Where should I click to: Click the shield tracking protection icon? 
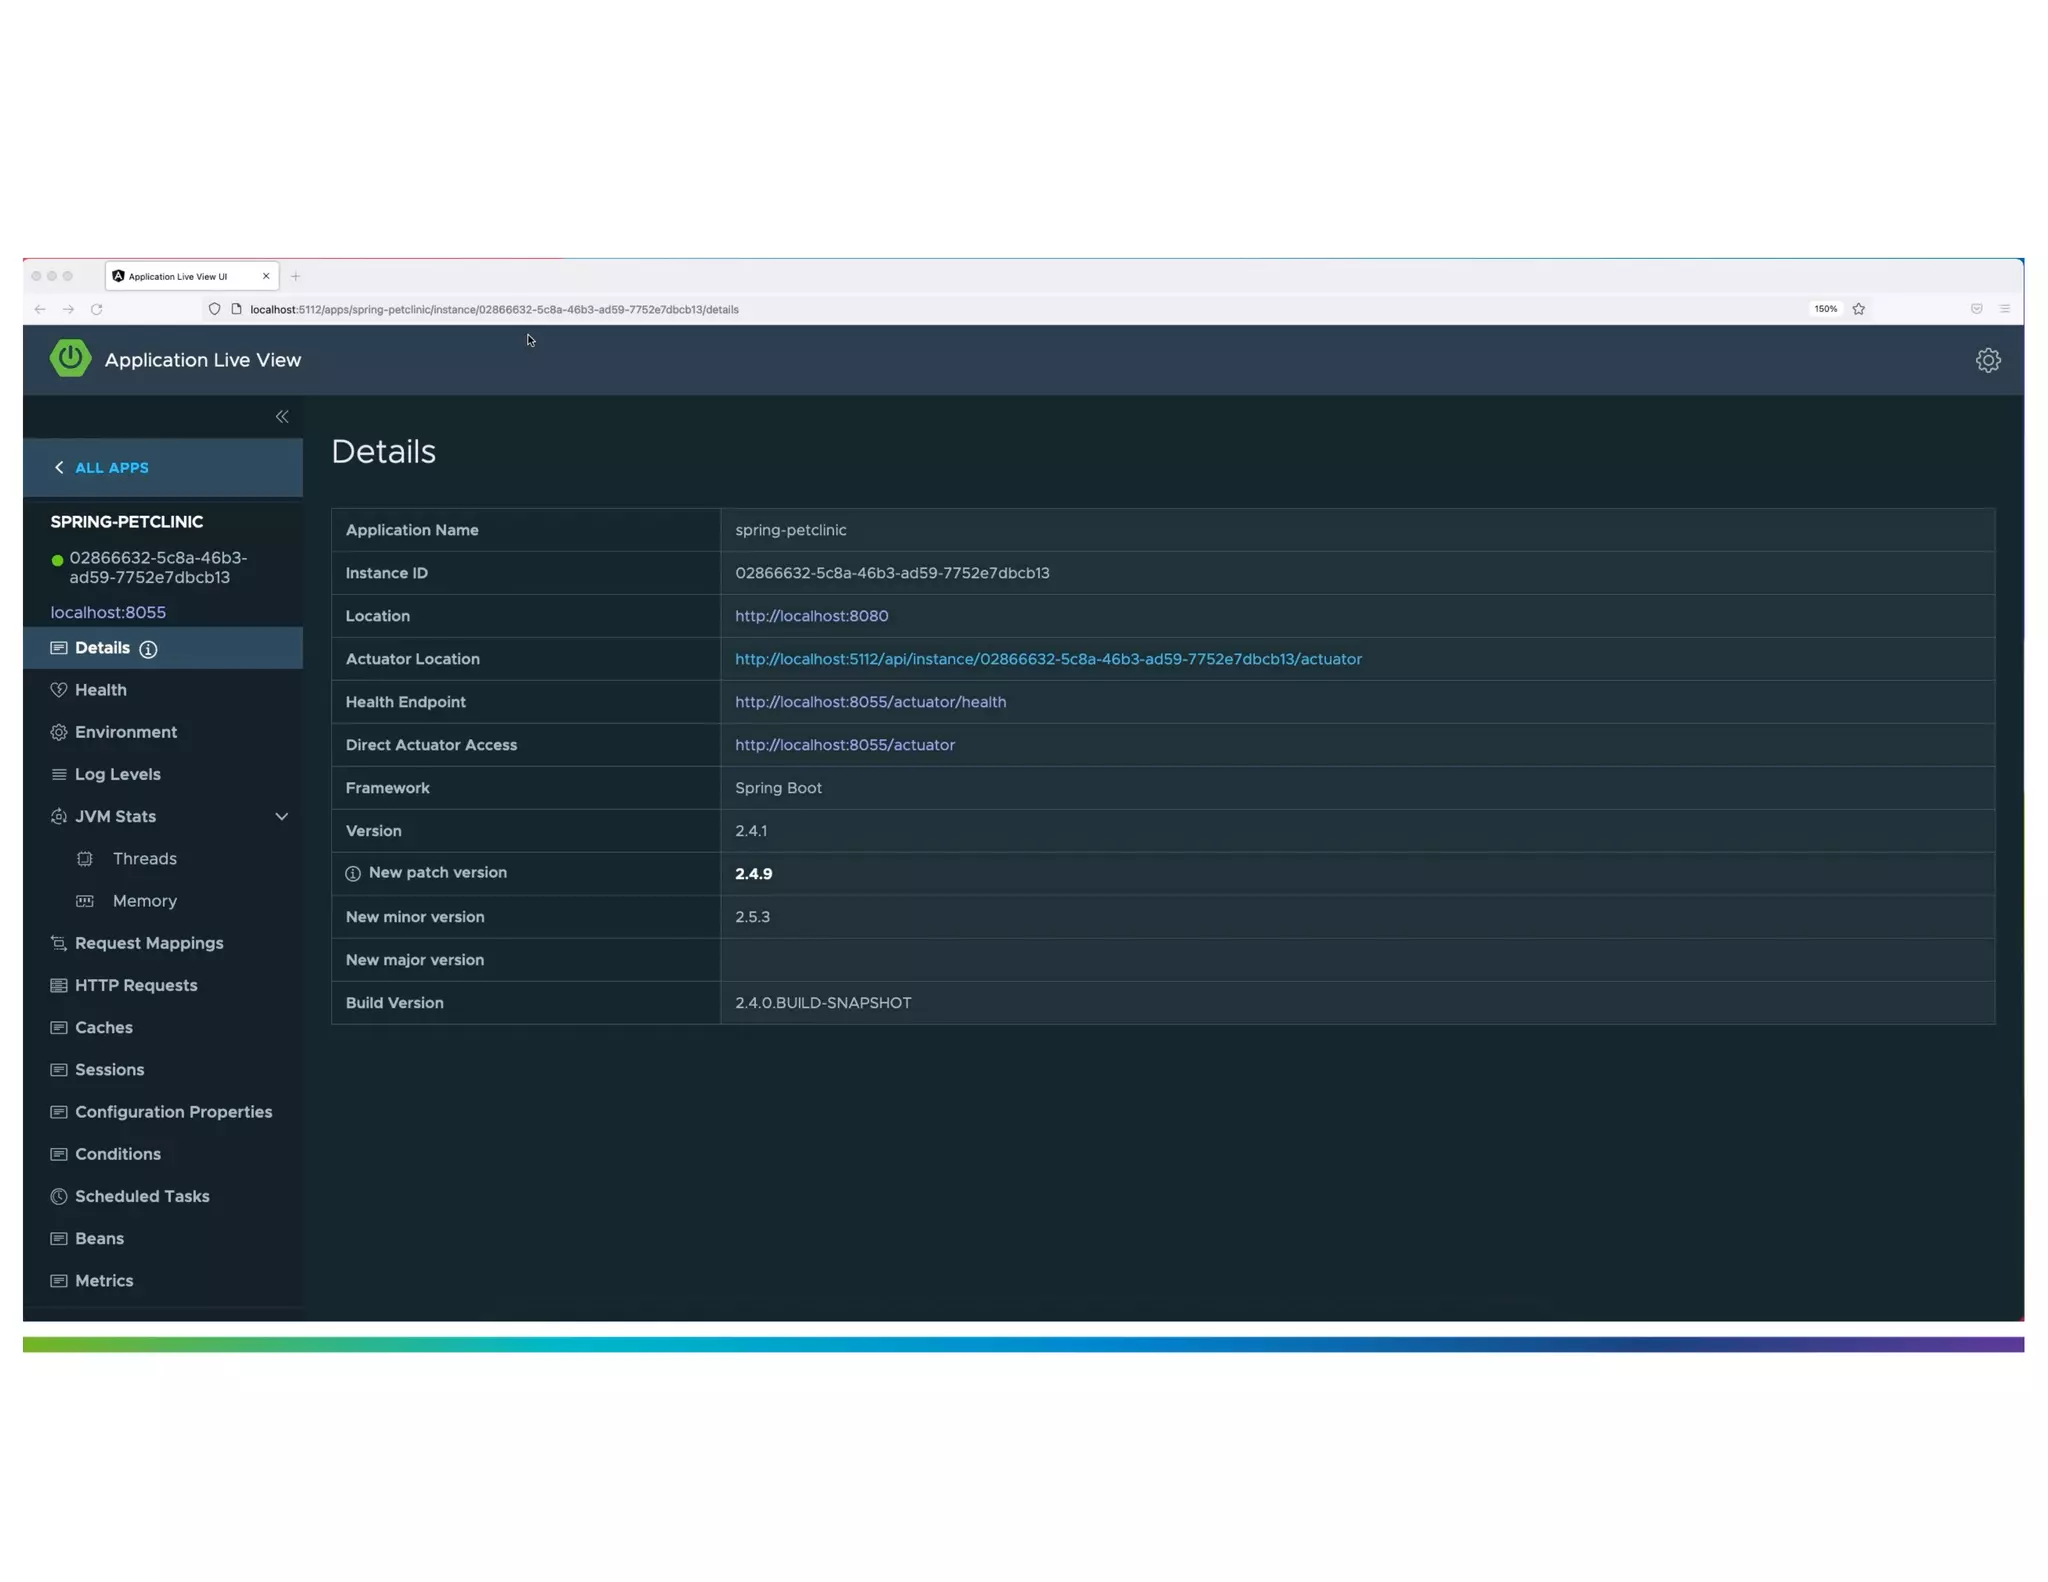[x=214, y=309]
